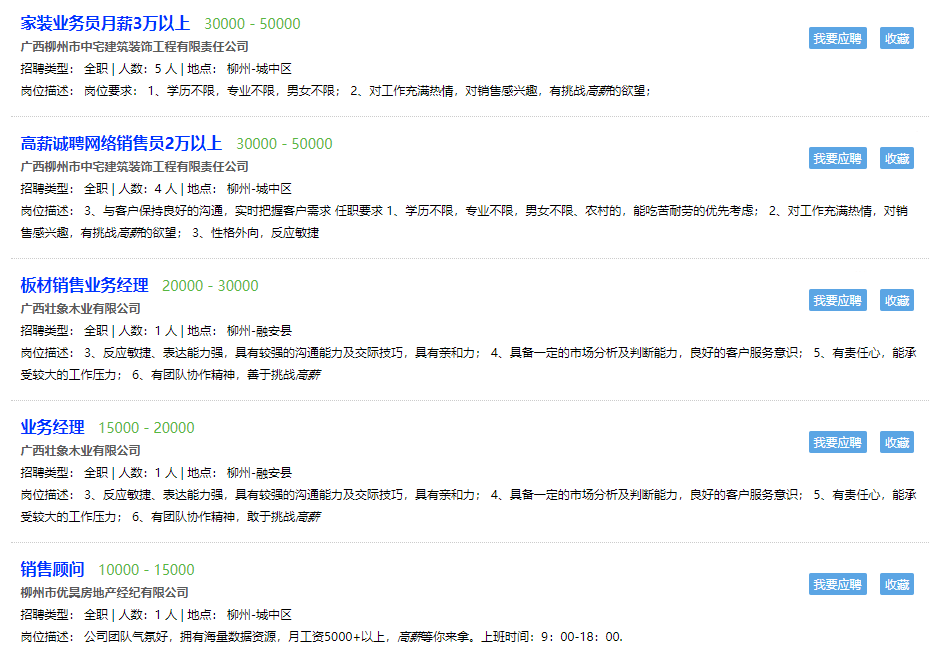This screenshot has height=656, width=941.
Task: Save the 板材销售业务经理 job using 收藏
Action: (896, 300)
